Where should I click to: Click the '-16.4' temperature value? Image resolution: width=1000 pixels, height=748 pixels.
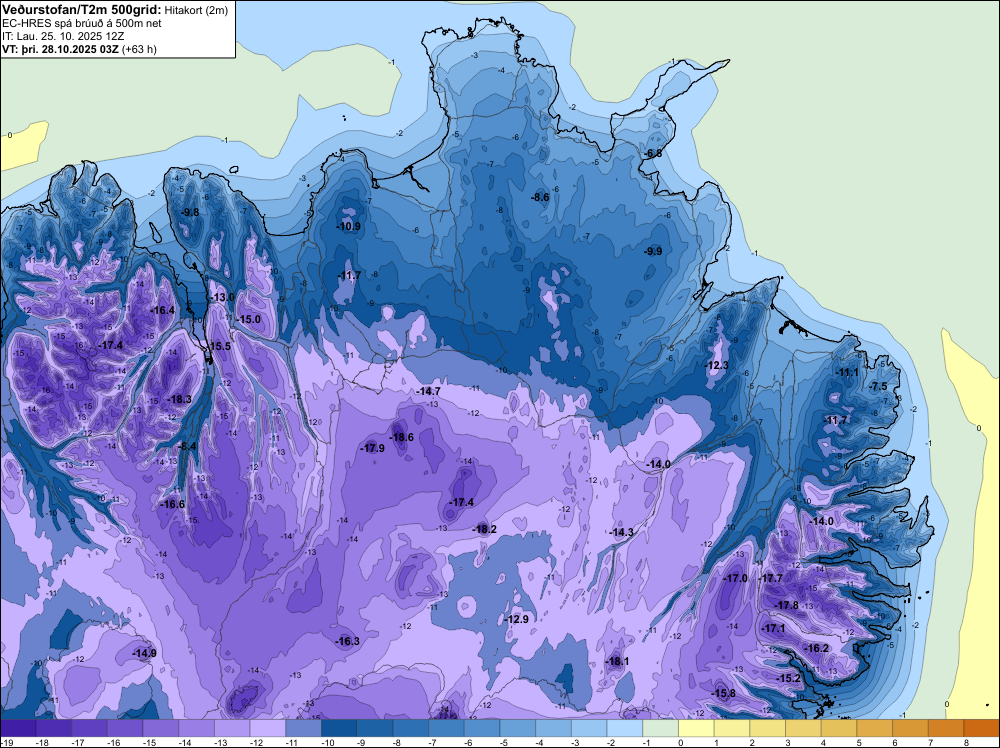click(x=162, y=310)
